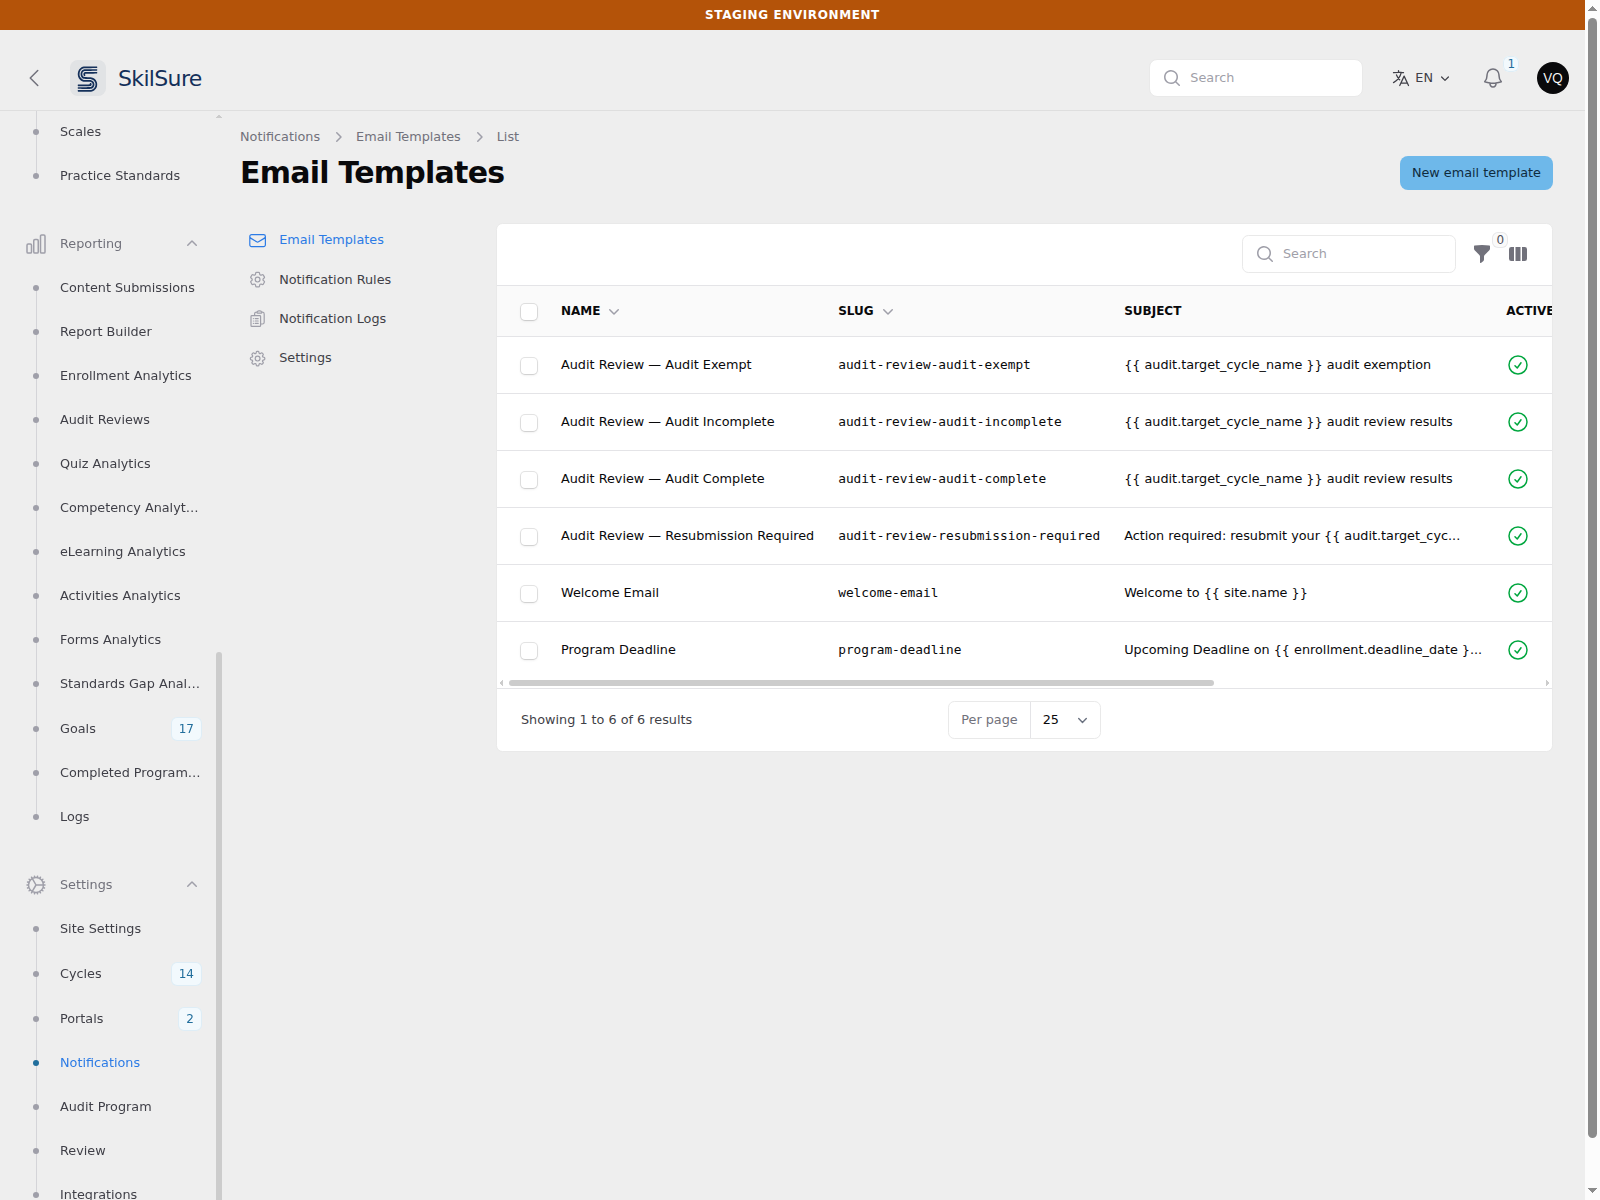
Task: Click the Reporting bar chart icon
Action: [36, 244]
